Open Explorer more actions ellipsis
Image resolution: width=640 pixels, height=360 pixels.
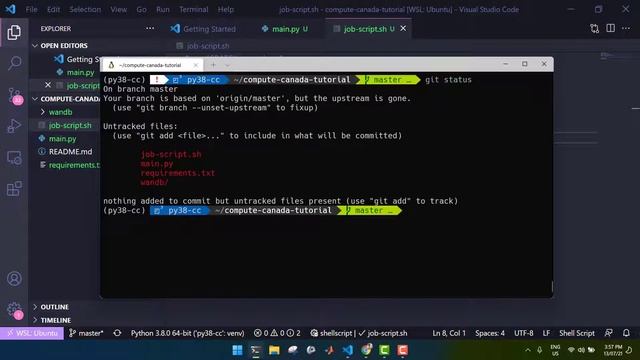pyautogui.click(x=150, y=29)
